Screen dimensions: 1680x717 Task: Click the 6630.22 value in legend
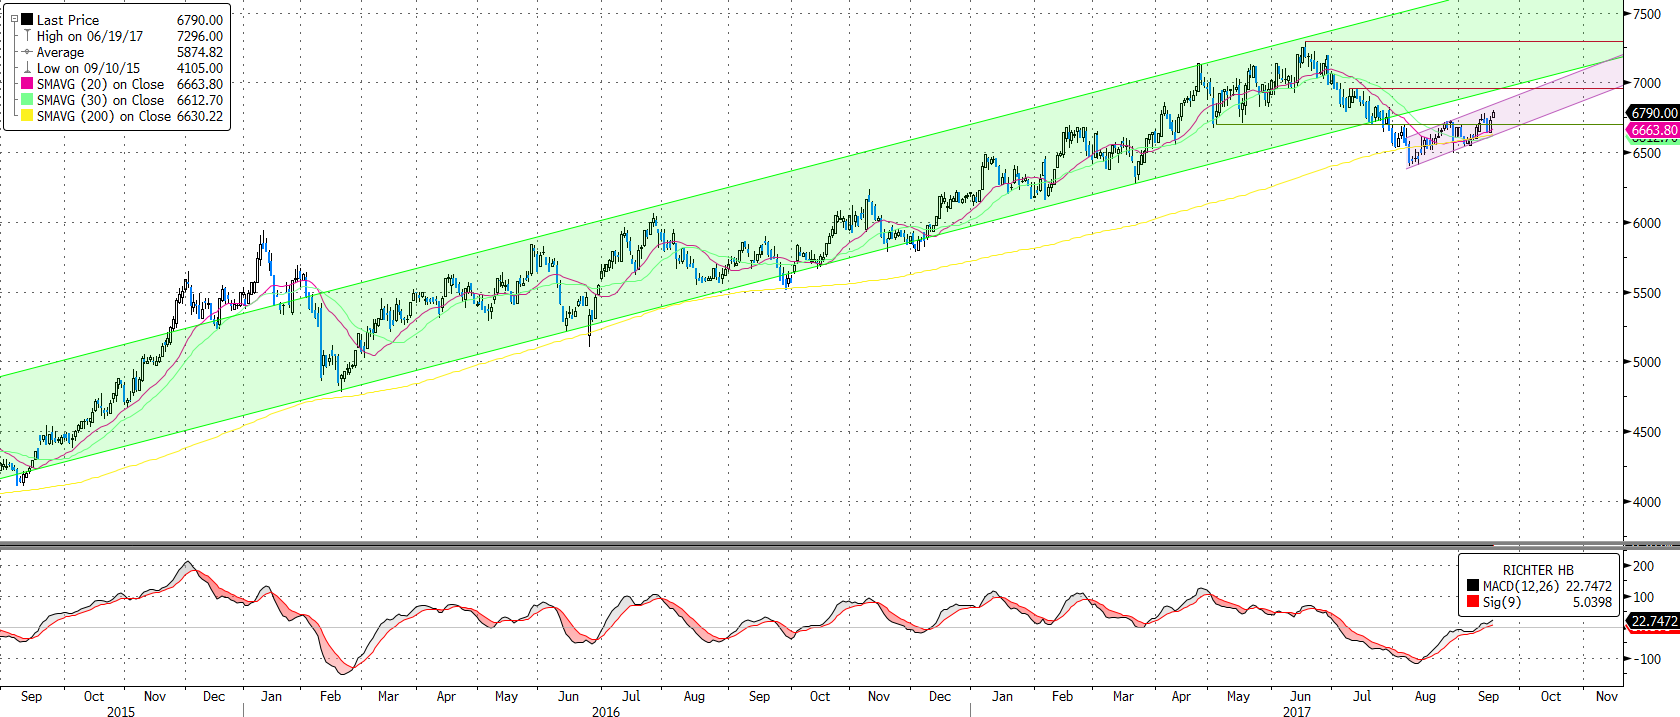point(200,116)
